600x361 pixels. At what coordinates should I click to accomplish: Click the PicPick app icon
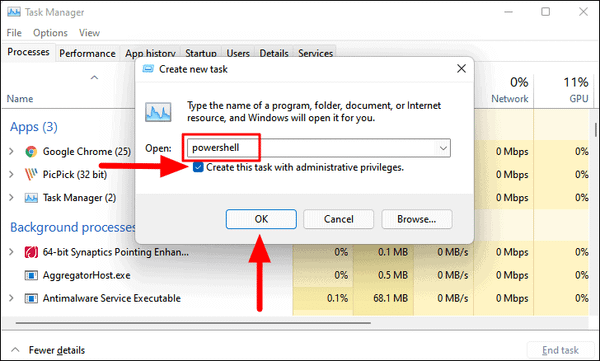(31, 175)
